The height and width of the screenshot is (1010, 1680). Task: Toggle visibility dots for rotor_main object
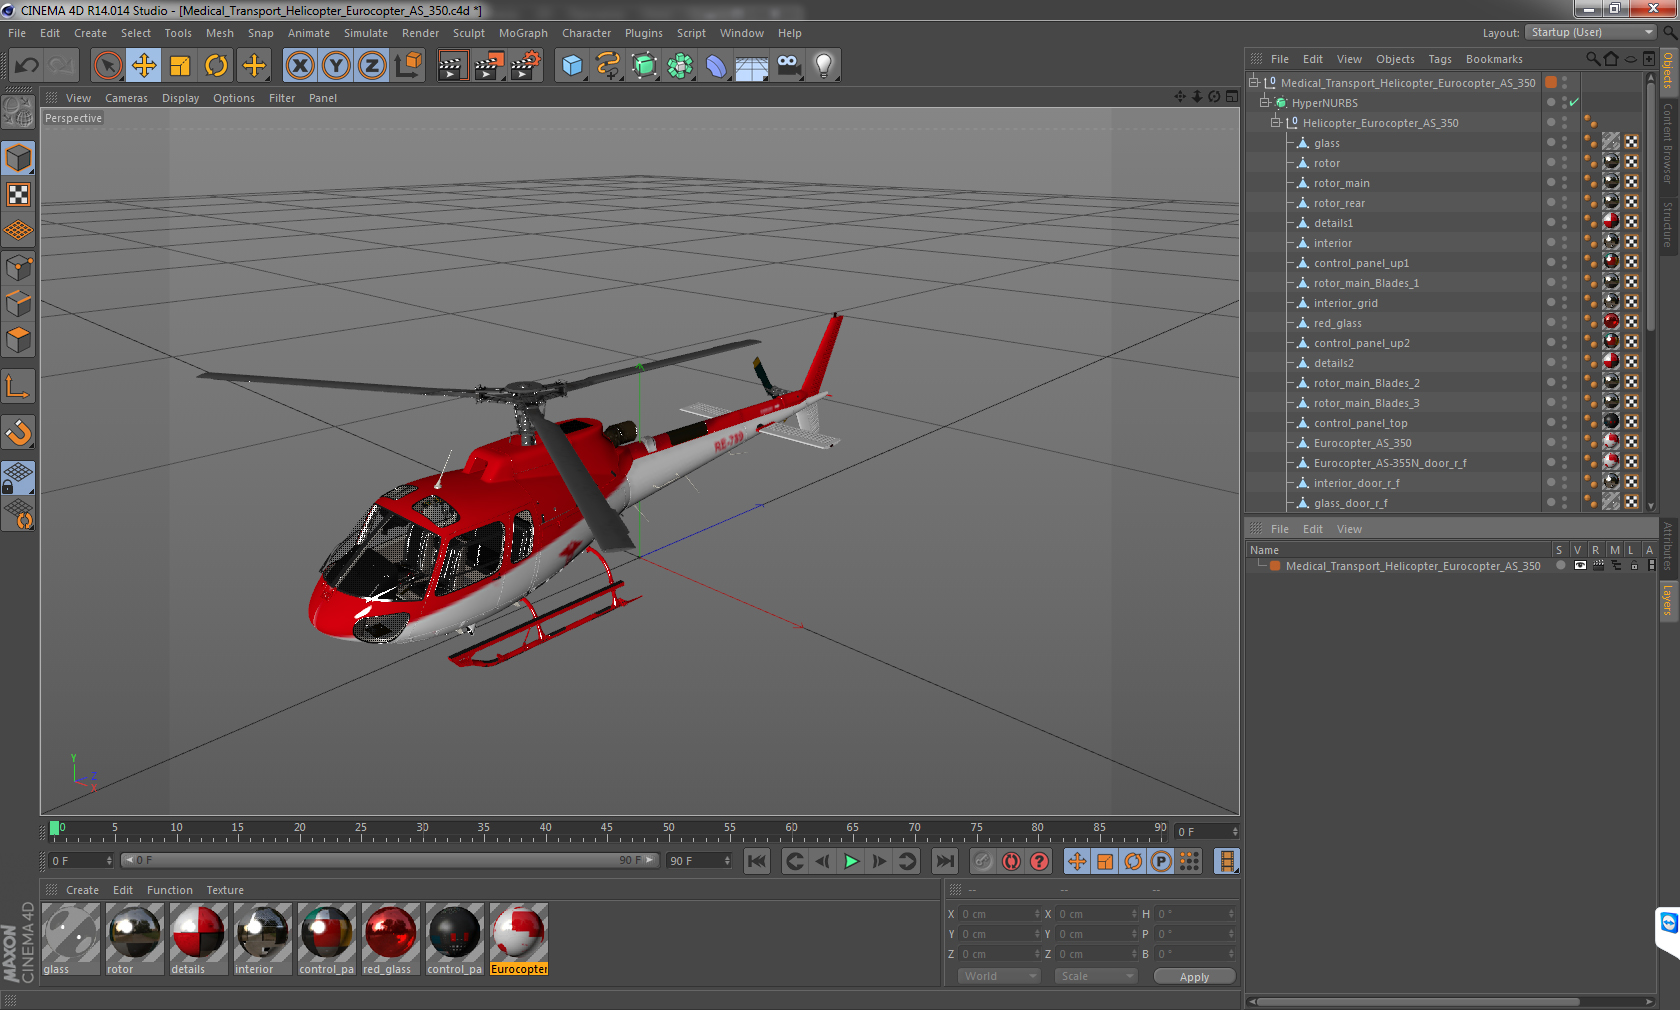pos(1565,182)
